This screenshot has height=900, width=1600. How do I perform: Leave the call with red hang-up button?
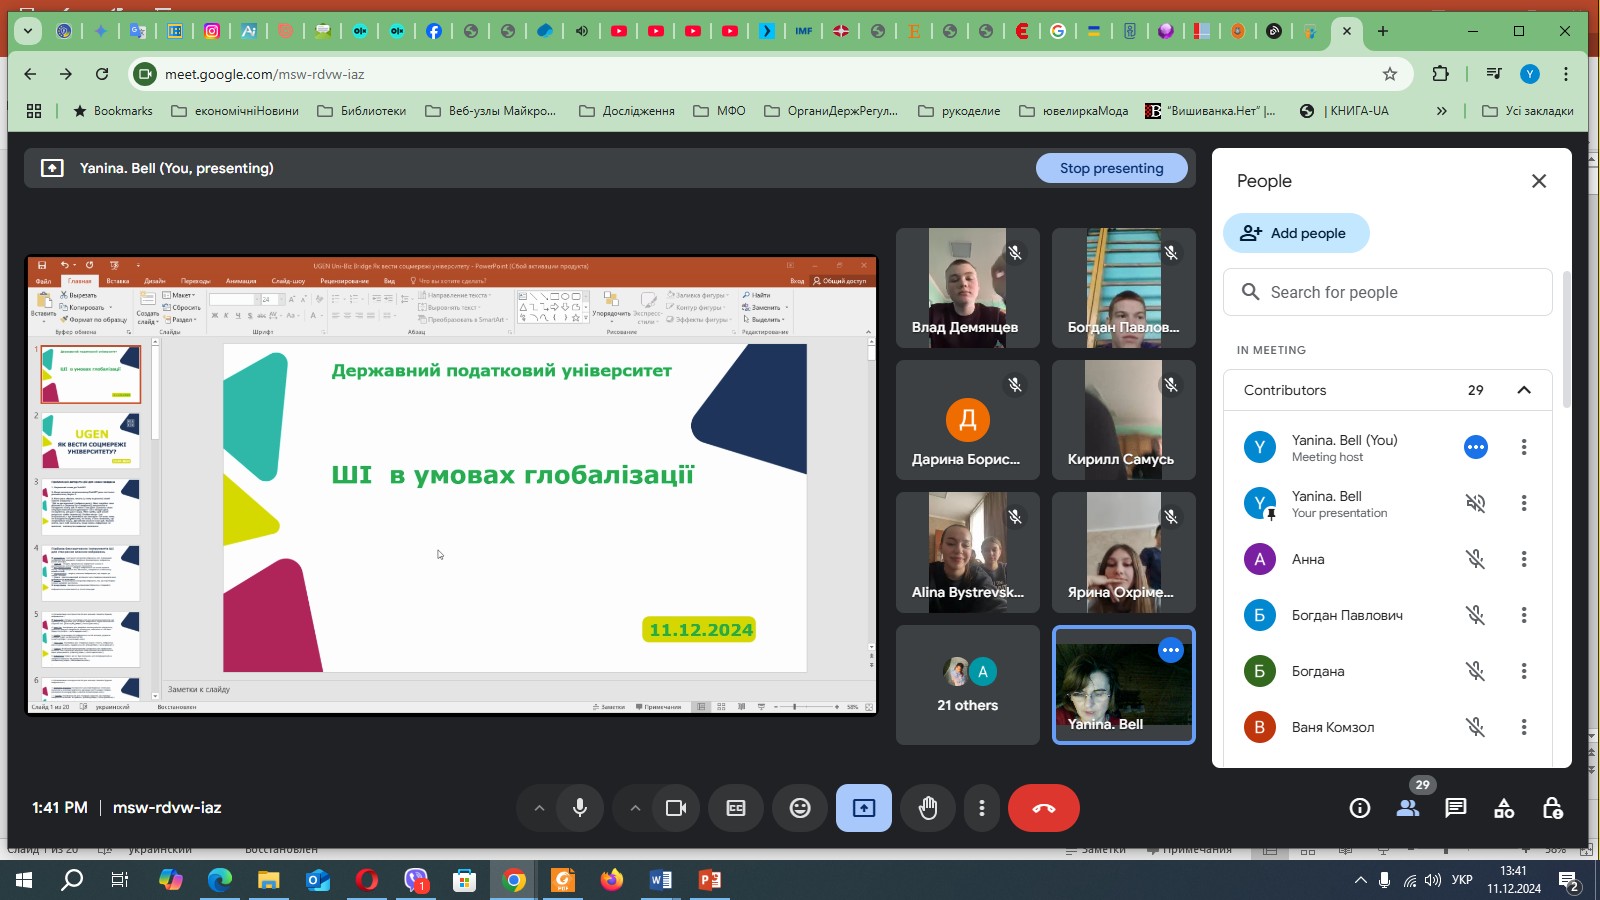coord(1044,808)
